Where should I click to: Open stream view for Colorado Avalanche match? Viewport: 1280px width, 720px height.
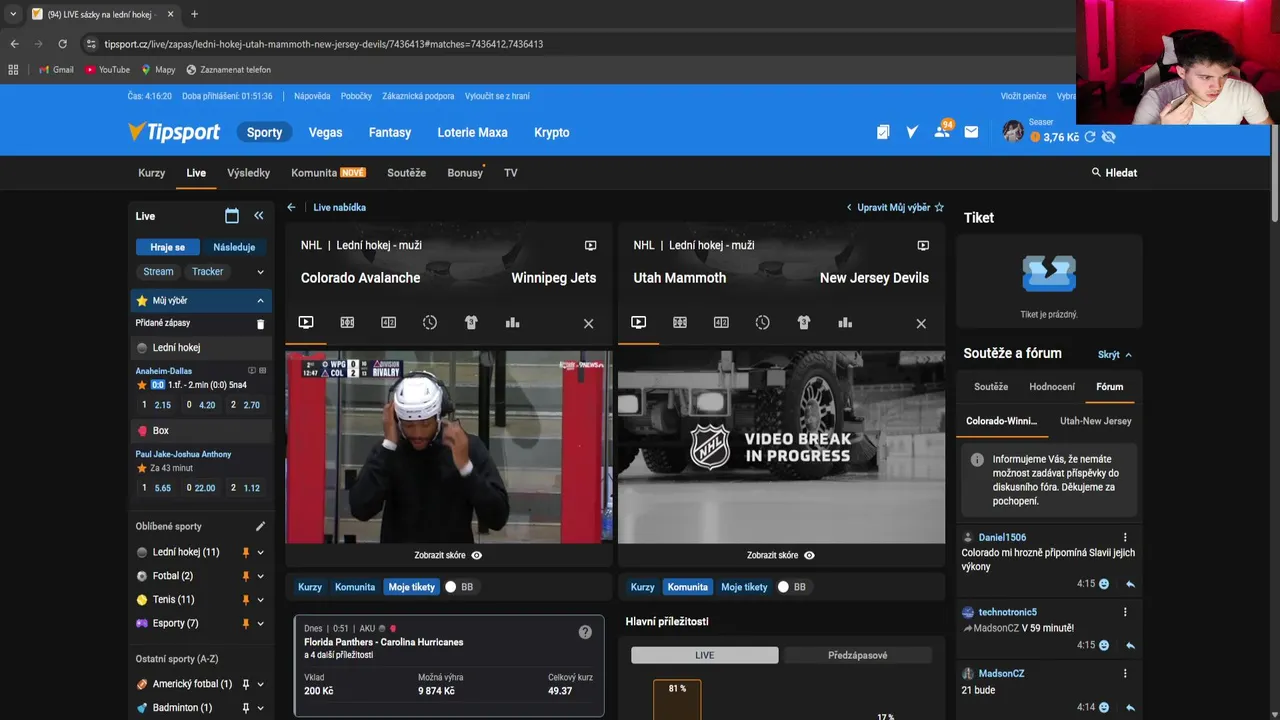coord(306,323)
